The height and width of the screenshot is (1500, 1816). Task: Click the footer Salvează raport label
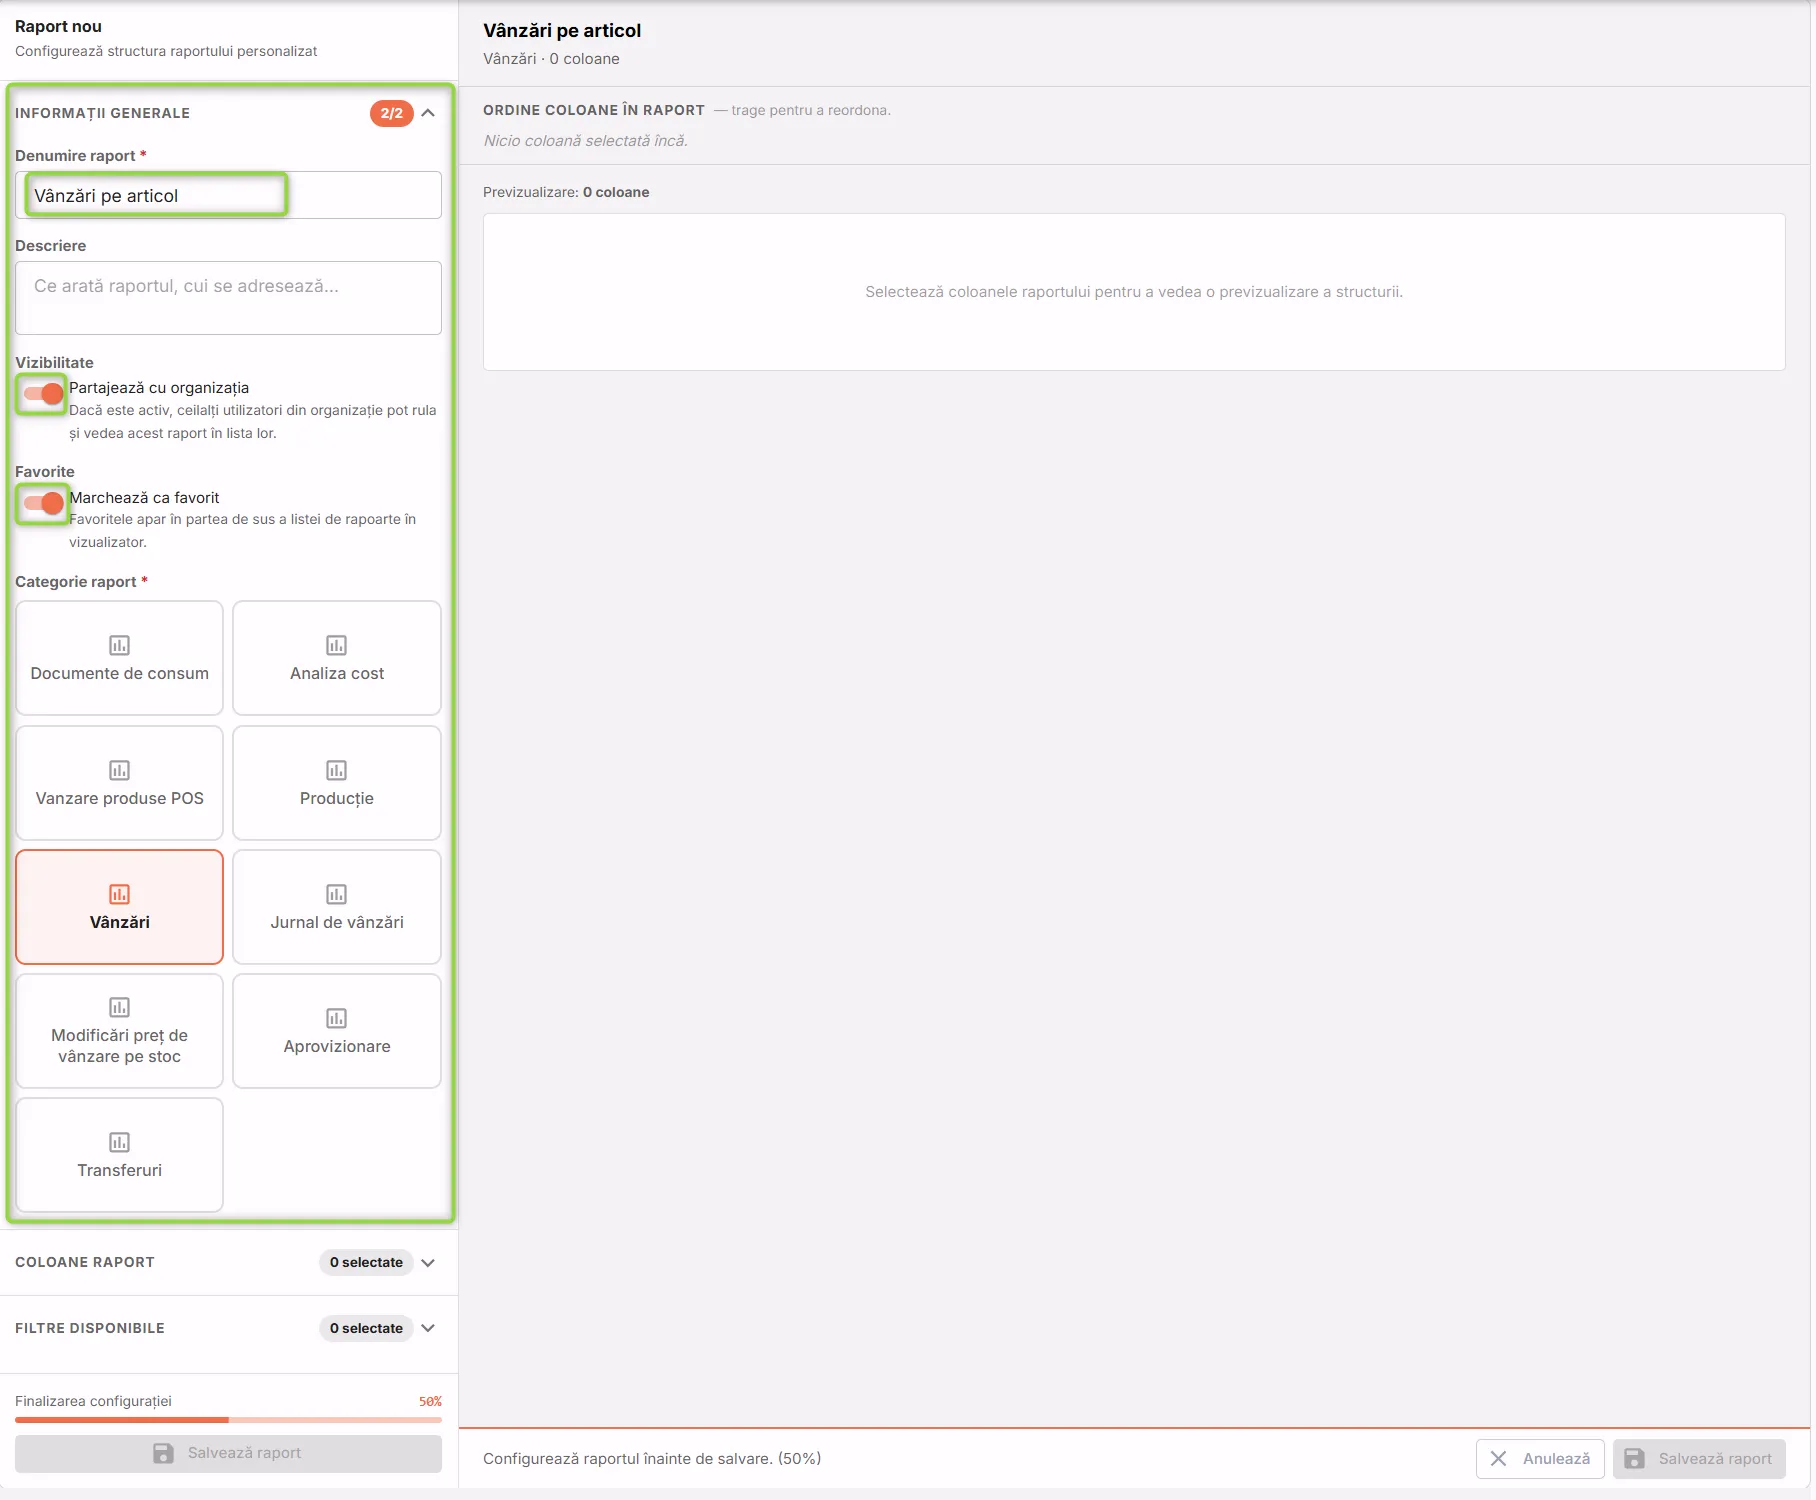click(x=1715, y=1459)
